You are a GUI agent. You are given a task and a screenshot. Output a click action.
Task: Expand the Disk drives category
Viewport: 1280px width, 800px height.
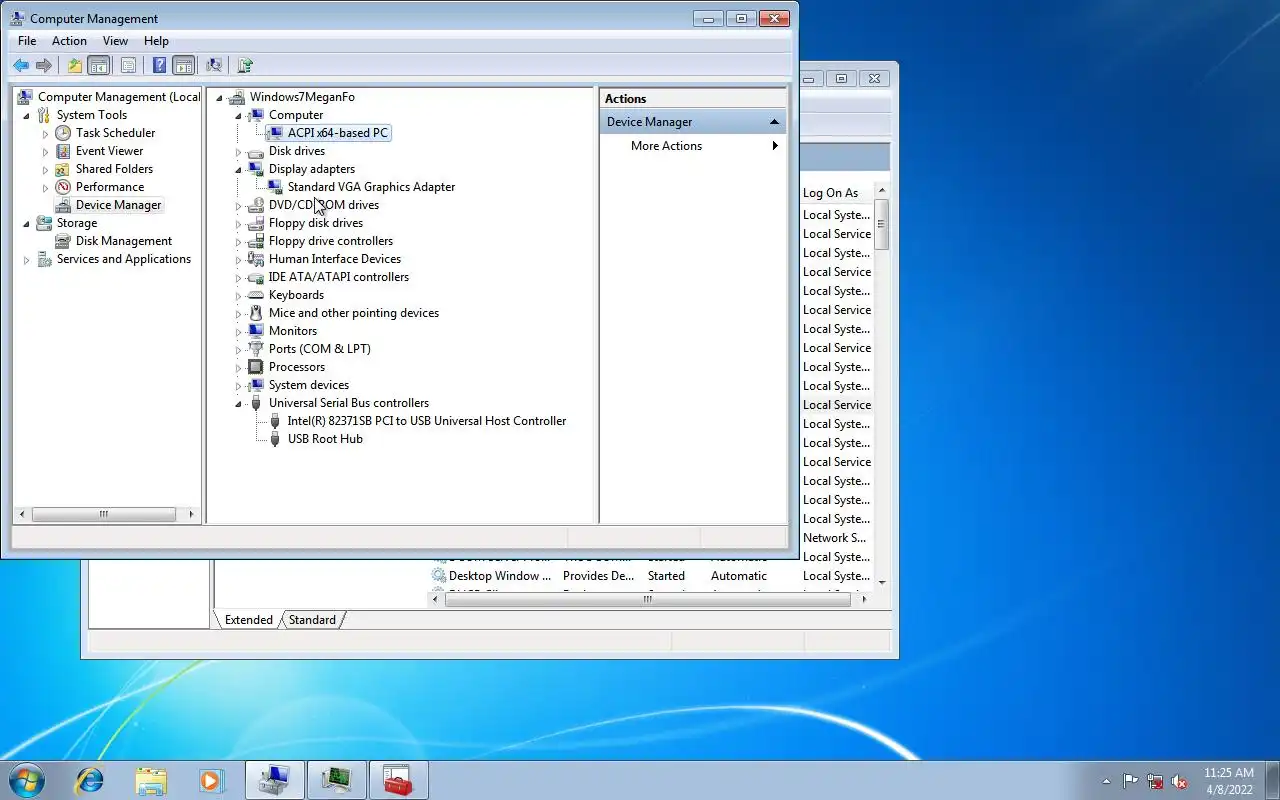click(x=239, y=152)
